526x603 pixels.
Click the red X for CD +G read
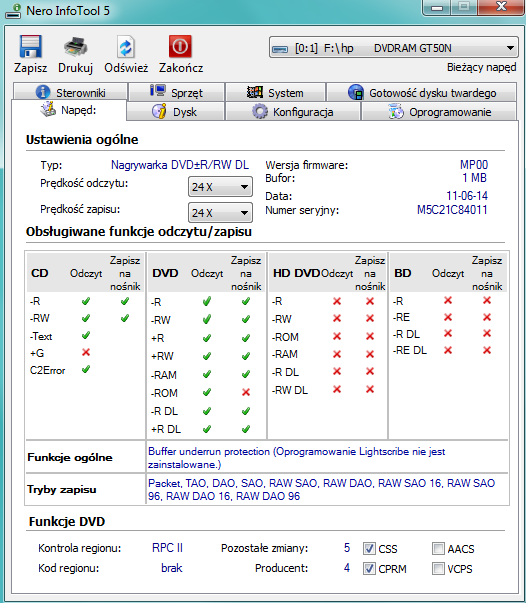[x=86, y=352]
